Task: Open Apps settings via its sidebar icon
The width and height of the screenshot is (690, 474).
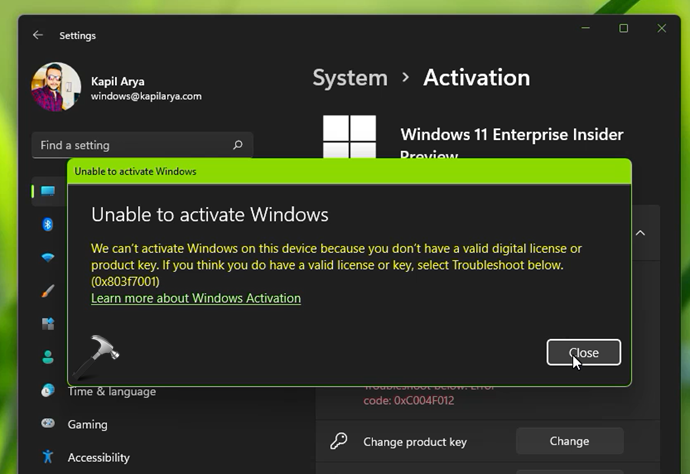Action: click(x=47, y=324)
